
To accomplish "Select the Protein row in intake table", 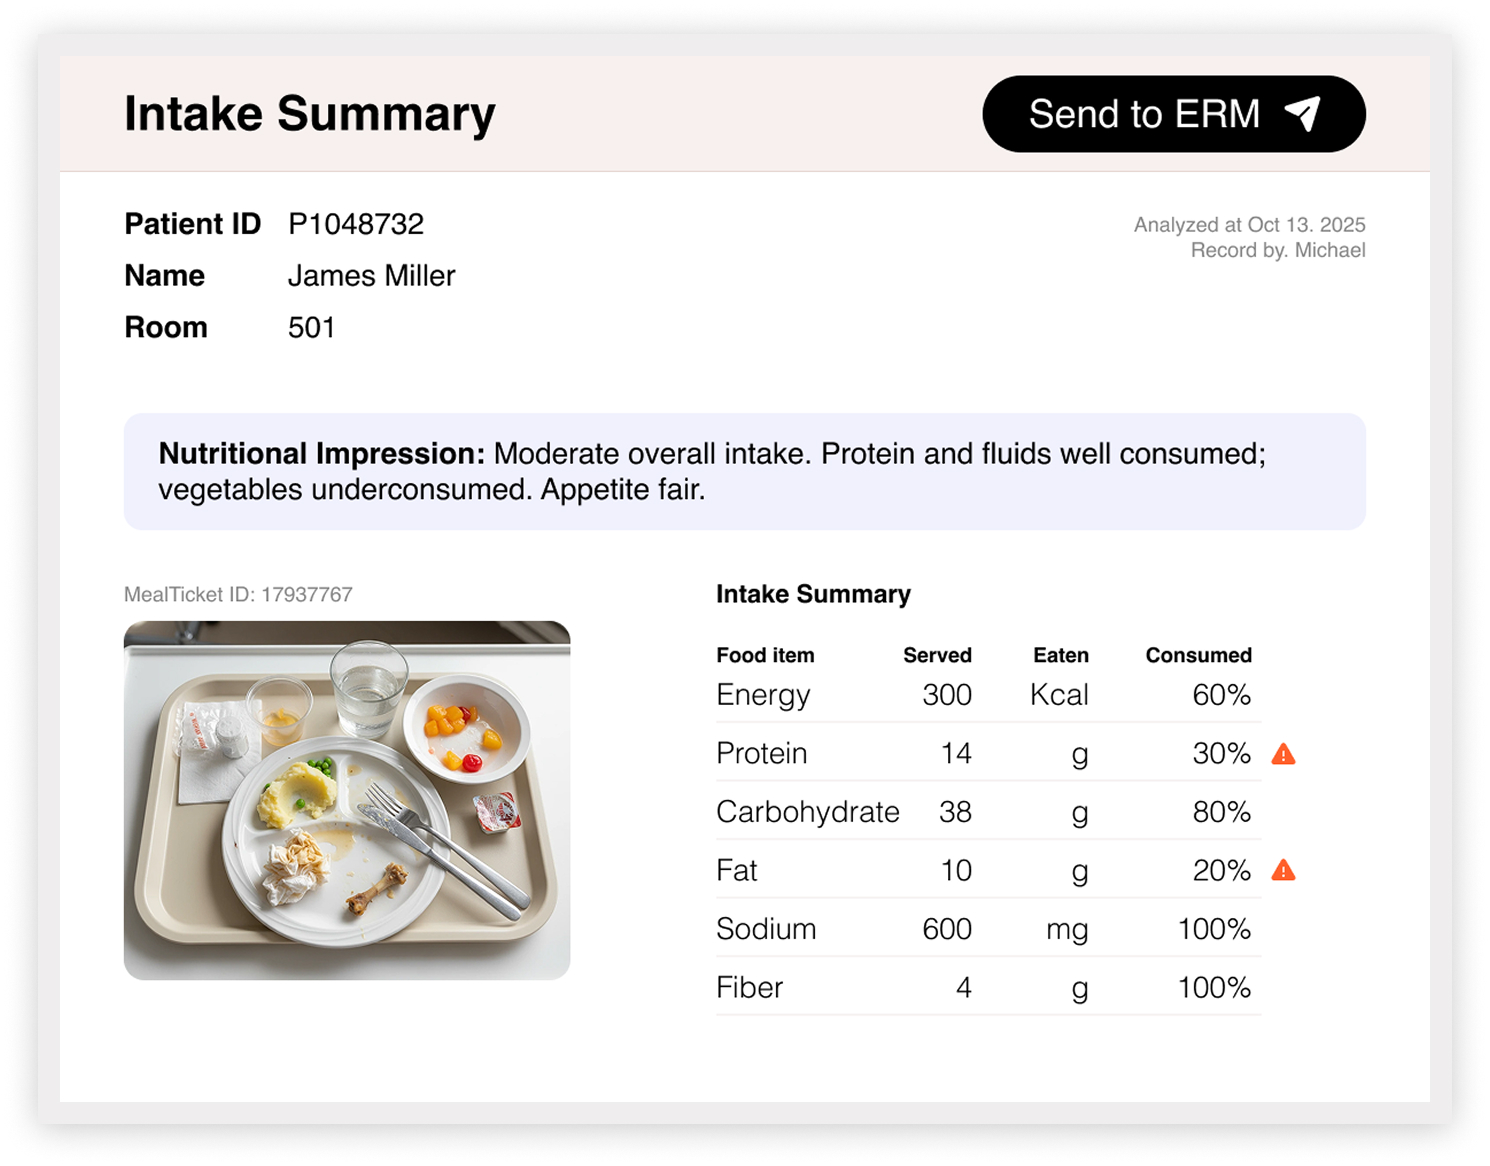I will pyautogui.click(x=988, y=753).
